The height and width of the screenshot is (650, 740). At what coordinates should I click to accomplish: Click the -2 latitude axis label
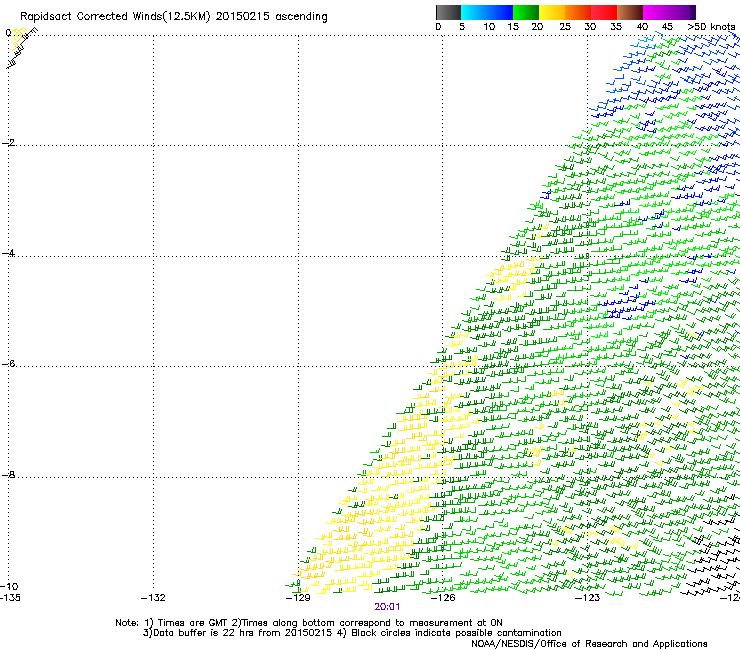pos(8,142)
